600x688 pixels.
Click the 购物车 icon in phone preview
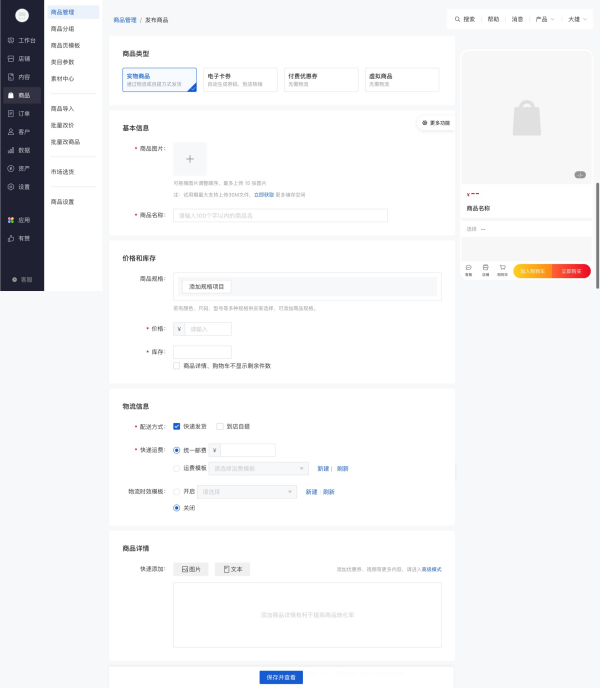tap(502, 268)
